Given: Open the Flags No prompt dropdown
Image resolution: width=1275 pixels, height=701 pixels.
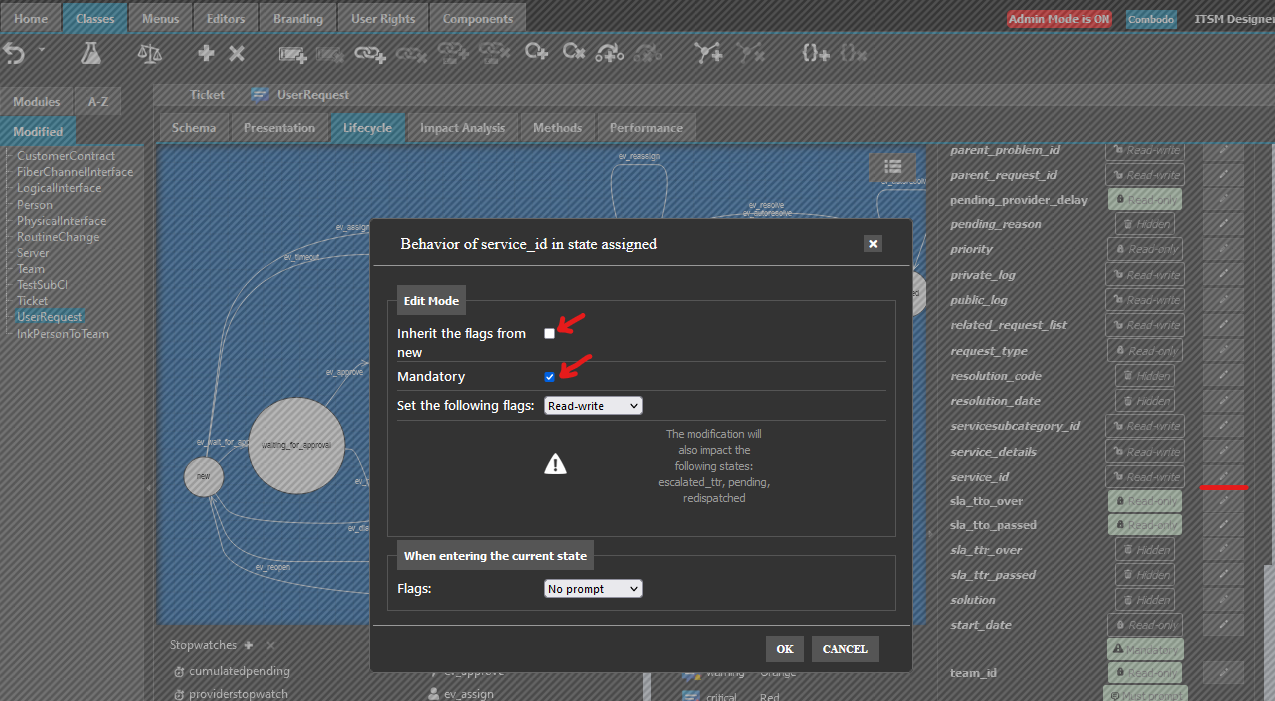Looking at the screenshot, I should 593,589.
